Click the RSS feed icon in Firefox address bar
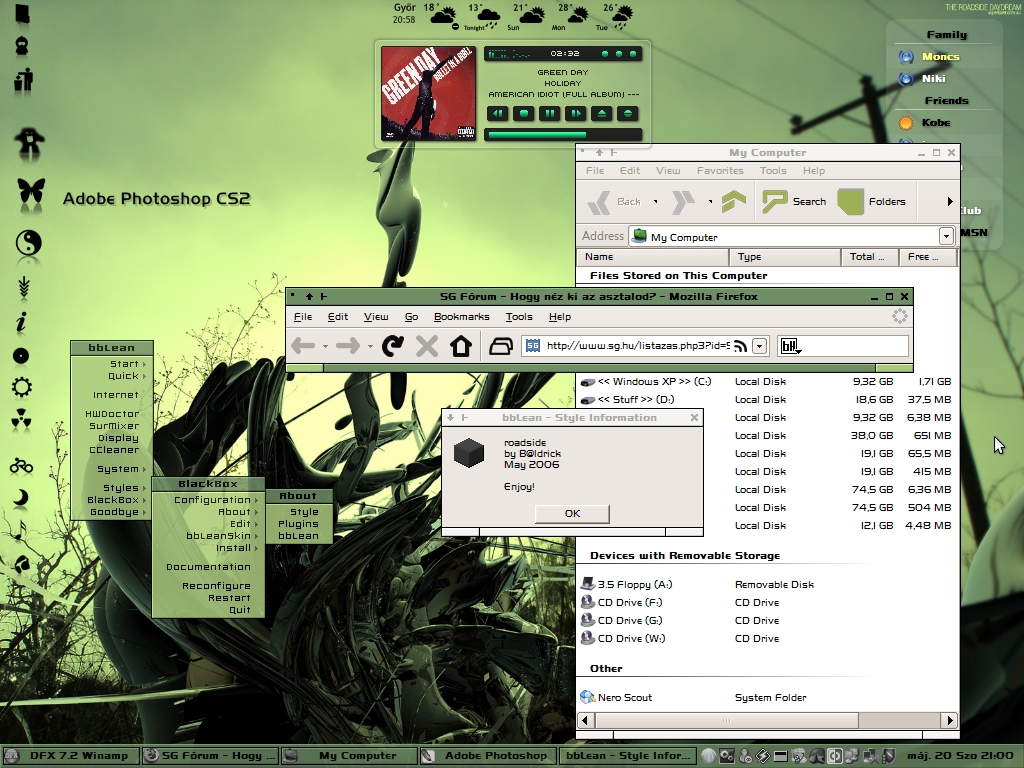 point(740,346)
